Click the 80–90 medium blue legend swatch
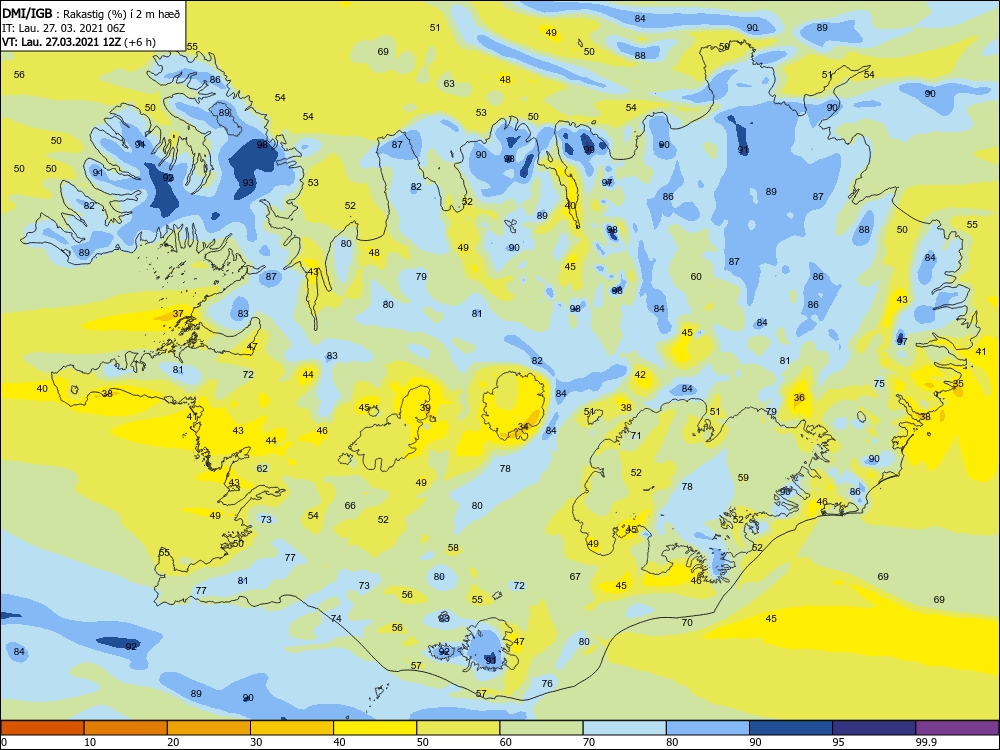The image size is (1000, 750). (x=708, y=728)
